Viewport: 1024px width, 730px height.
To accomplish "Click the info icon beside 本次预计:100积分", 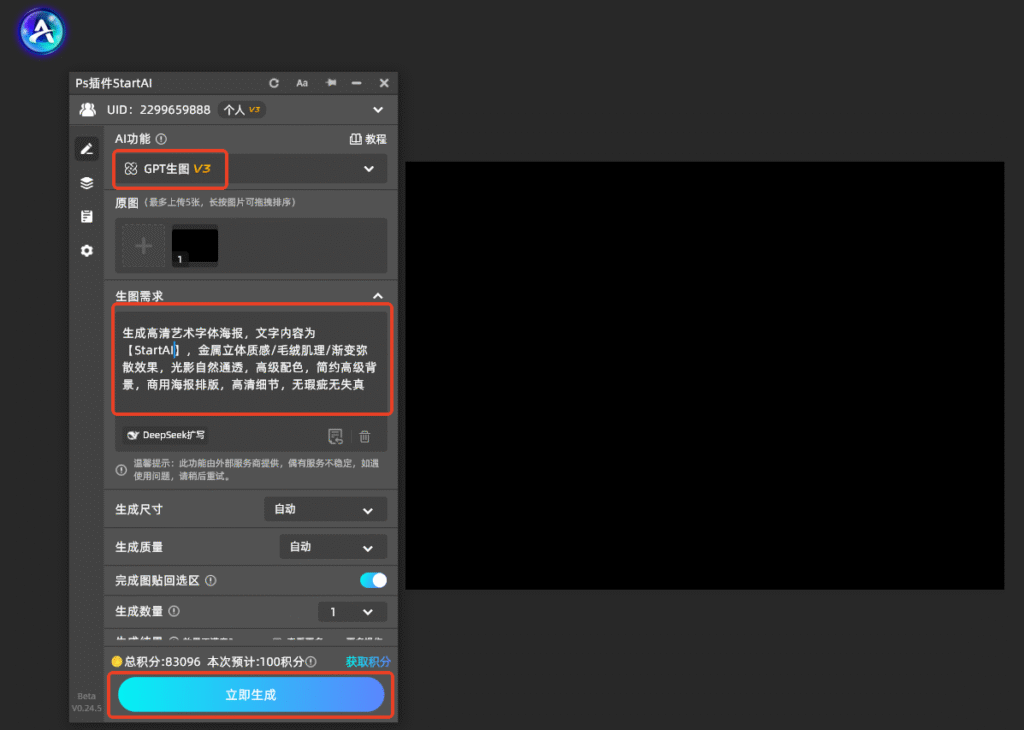I will pyautogui.click(x=312, y=661).
